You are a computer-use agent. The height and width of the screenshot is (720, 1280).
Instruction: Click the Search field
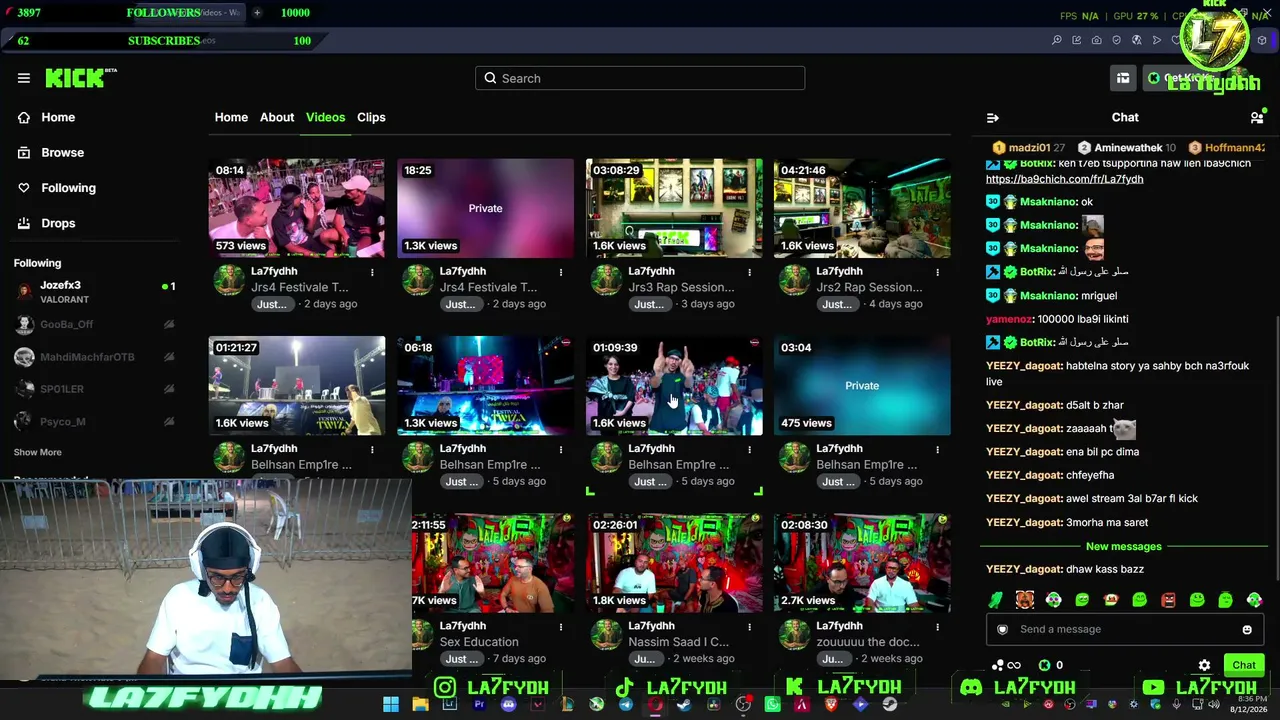click(x=640, y=78)
